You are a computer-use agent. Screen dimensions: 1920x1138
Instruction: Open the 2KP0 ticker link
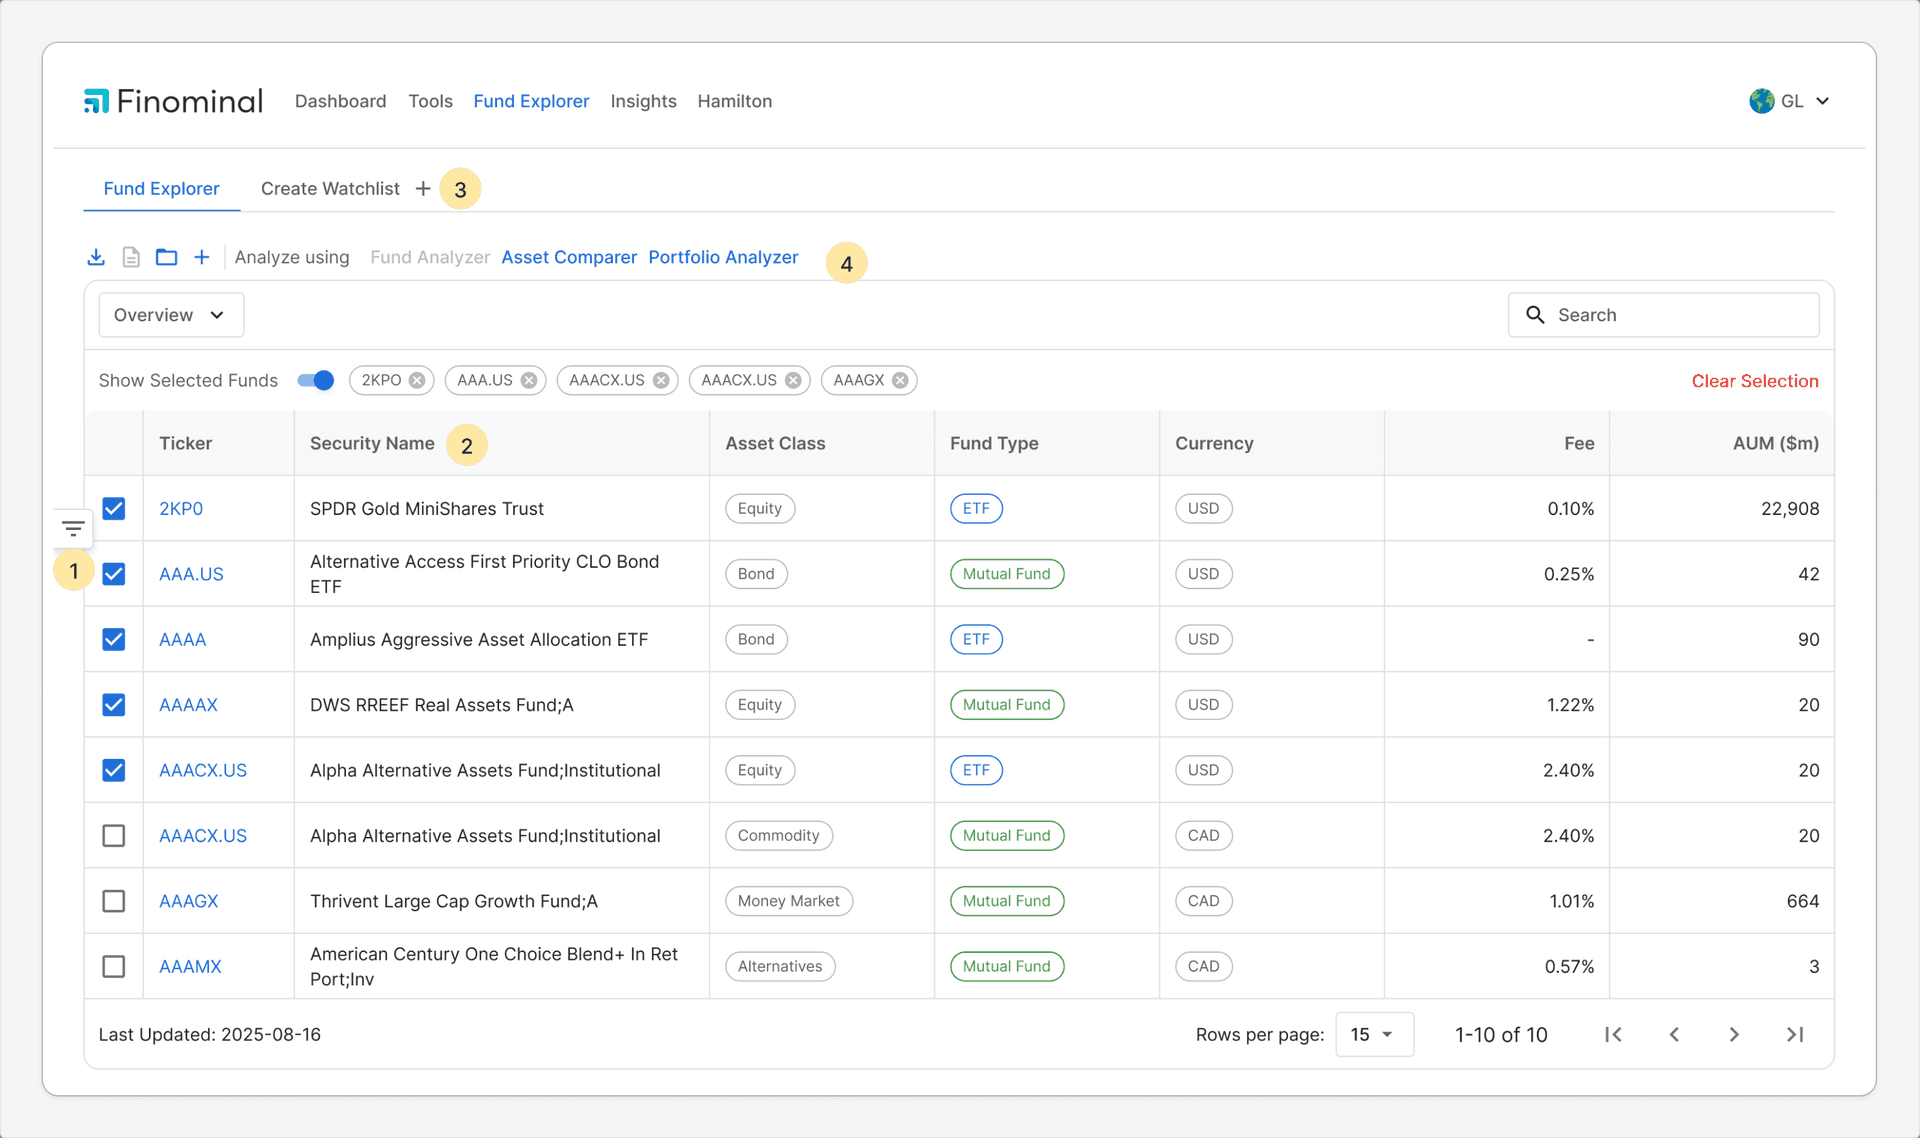(181, 508)
